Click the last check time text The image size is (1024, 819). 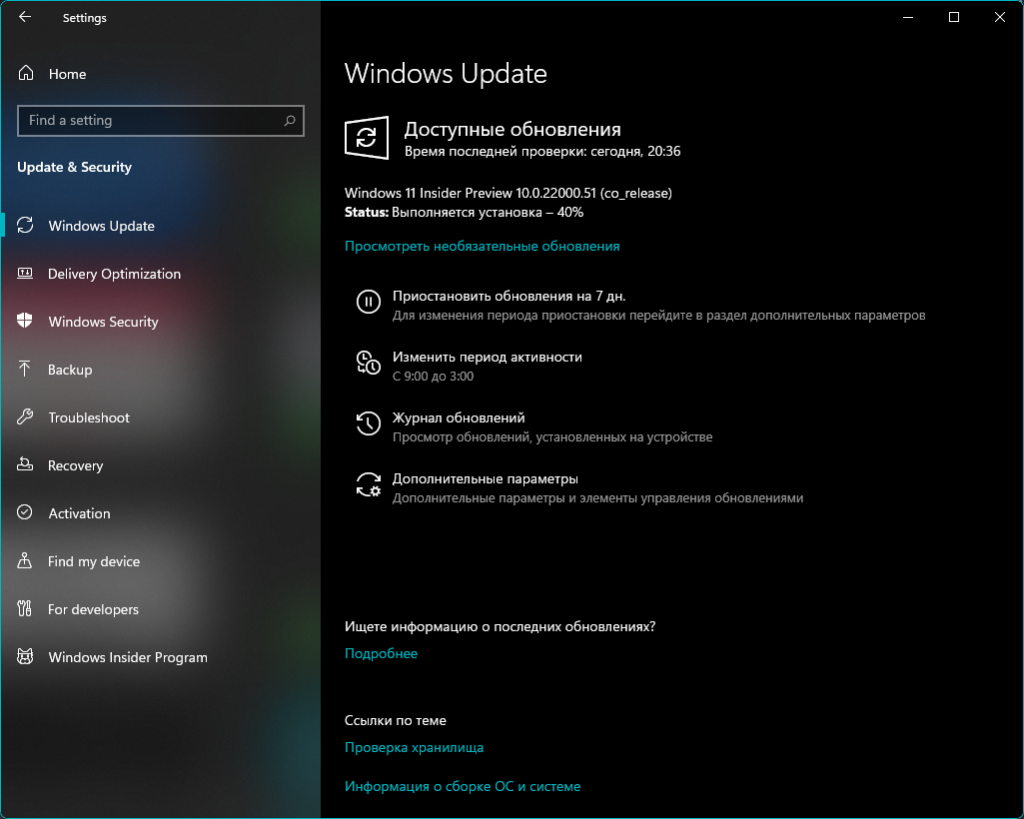[542, 151]
